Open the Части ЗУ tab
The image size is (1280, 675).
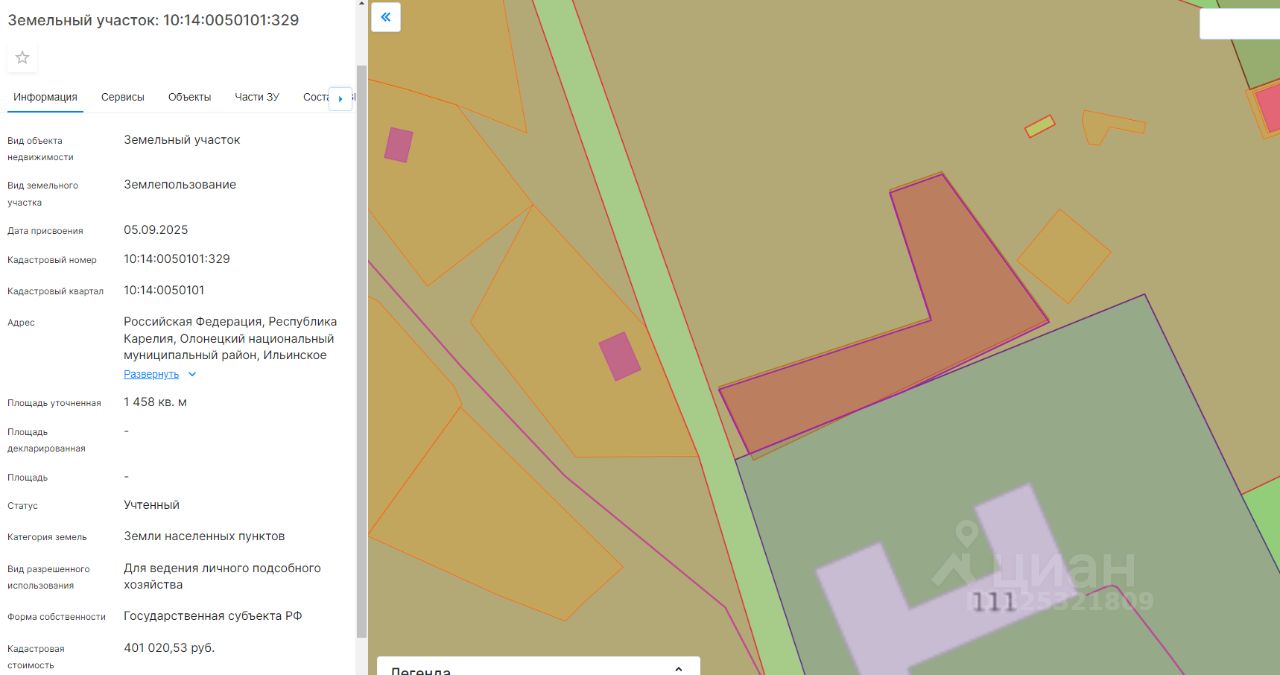257,97
